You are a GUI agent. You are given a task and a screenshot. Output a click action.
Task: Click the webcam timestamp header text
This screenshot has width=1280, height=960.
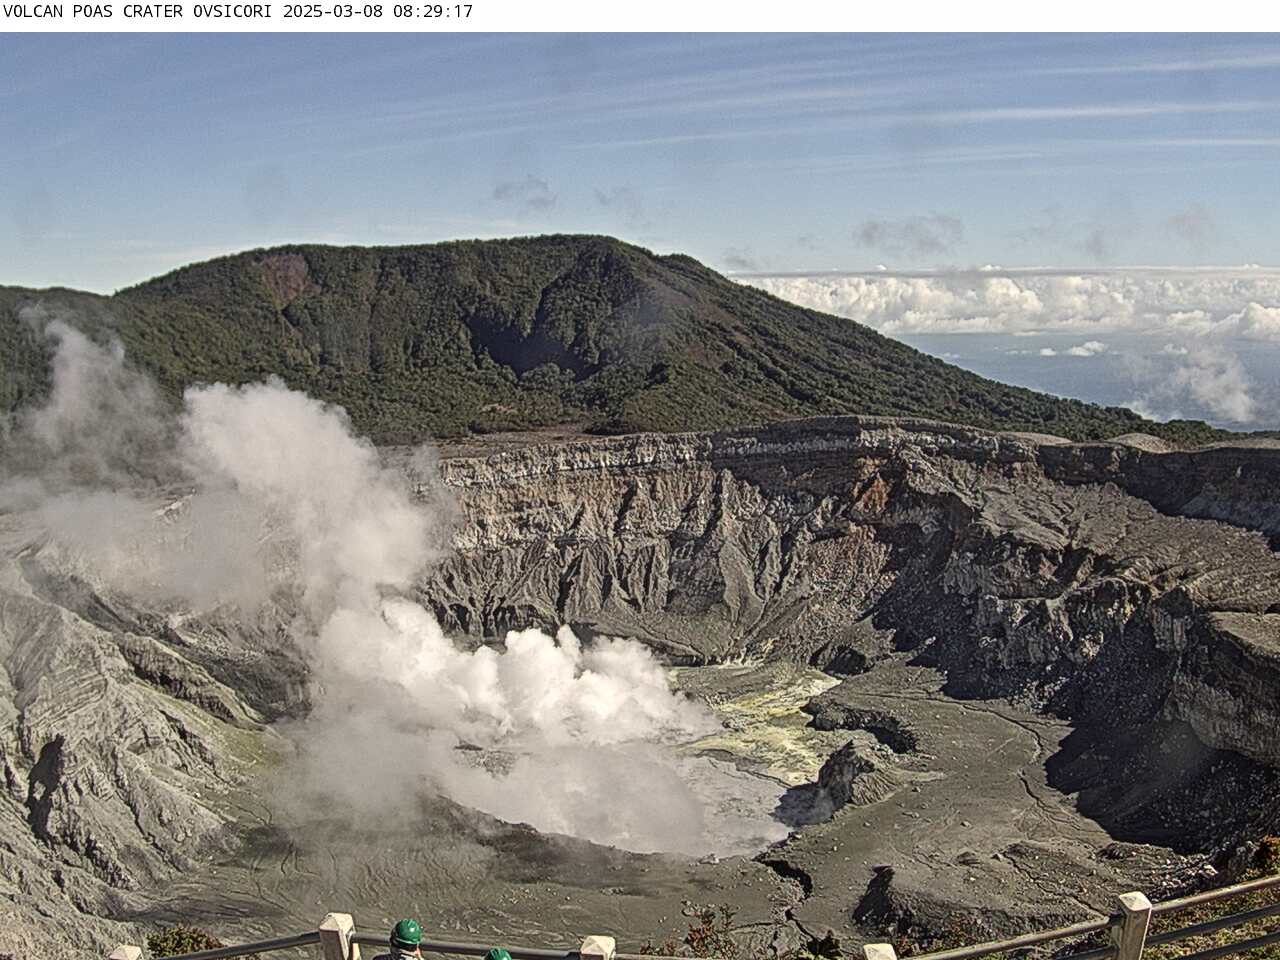(x=238, y=12)
